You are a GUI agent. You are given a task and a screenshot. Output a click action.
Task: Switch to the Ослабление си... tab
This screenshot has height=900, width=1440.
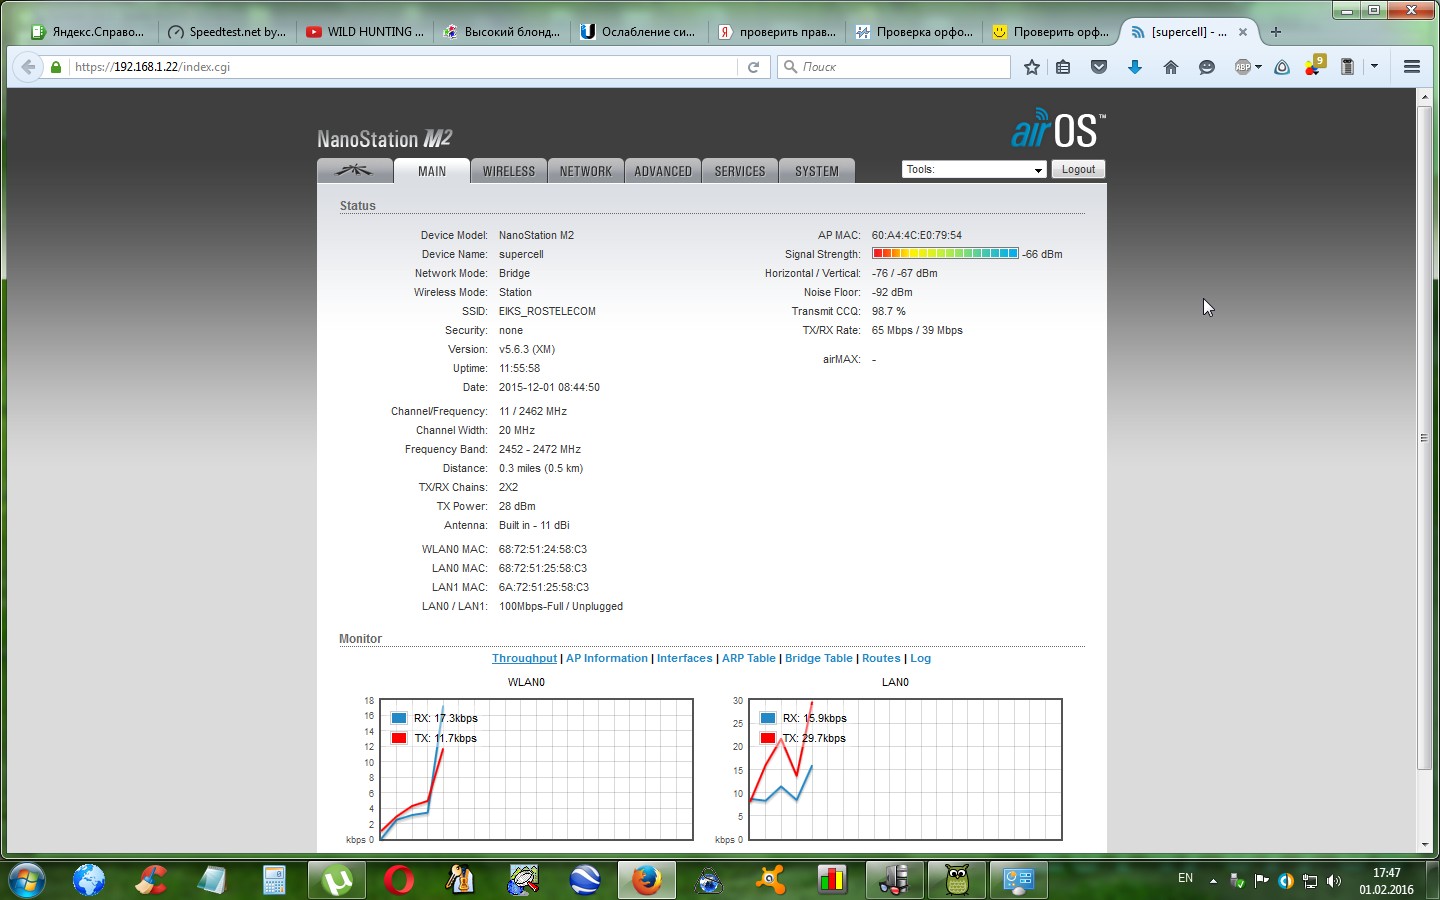pos(638,32)
